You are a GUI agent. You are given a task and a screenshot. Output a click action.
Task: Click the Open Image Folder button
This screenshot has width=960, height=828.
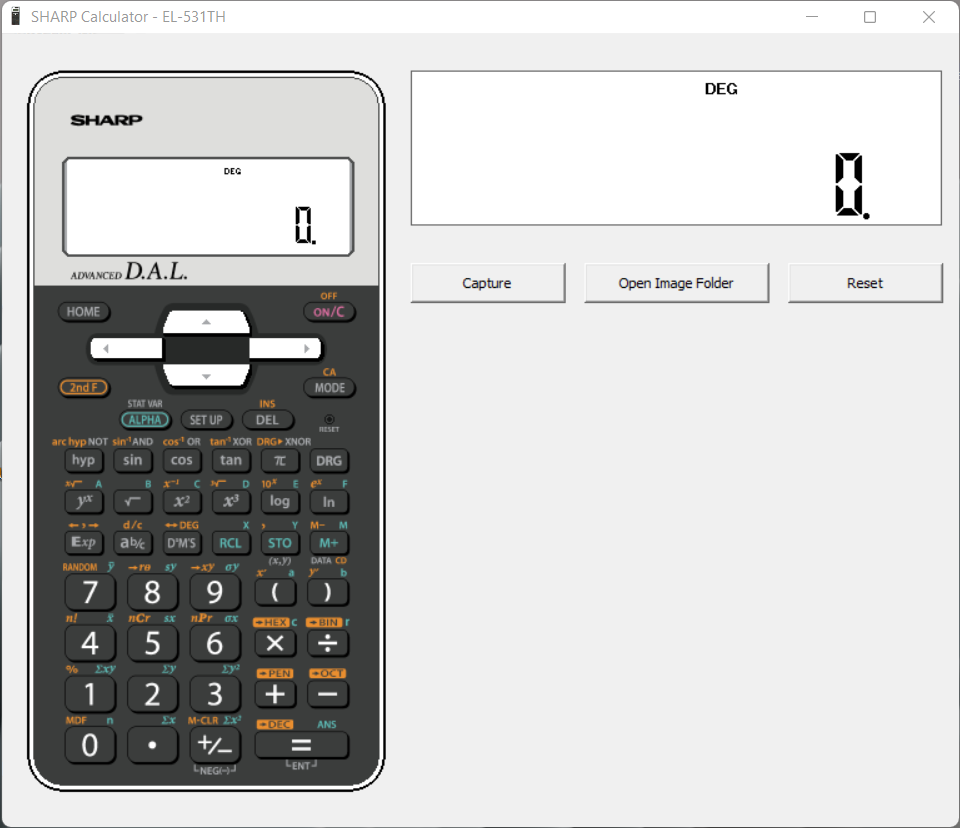click(x=676, y=283)
